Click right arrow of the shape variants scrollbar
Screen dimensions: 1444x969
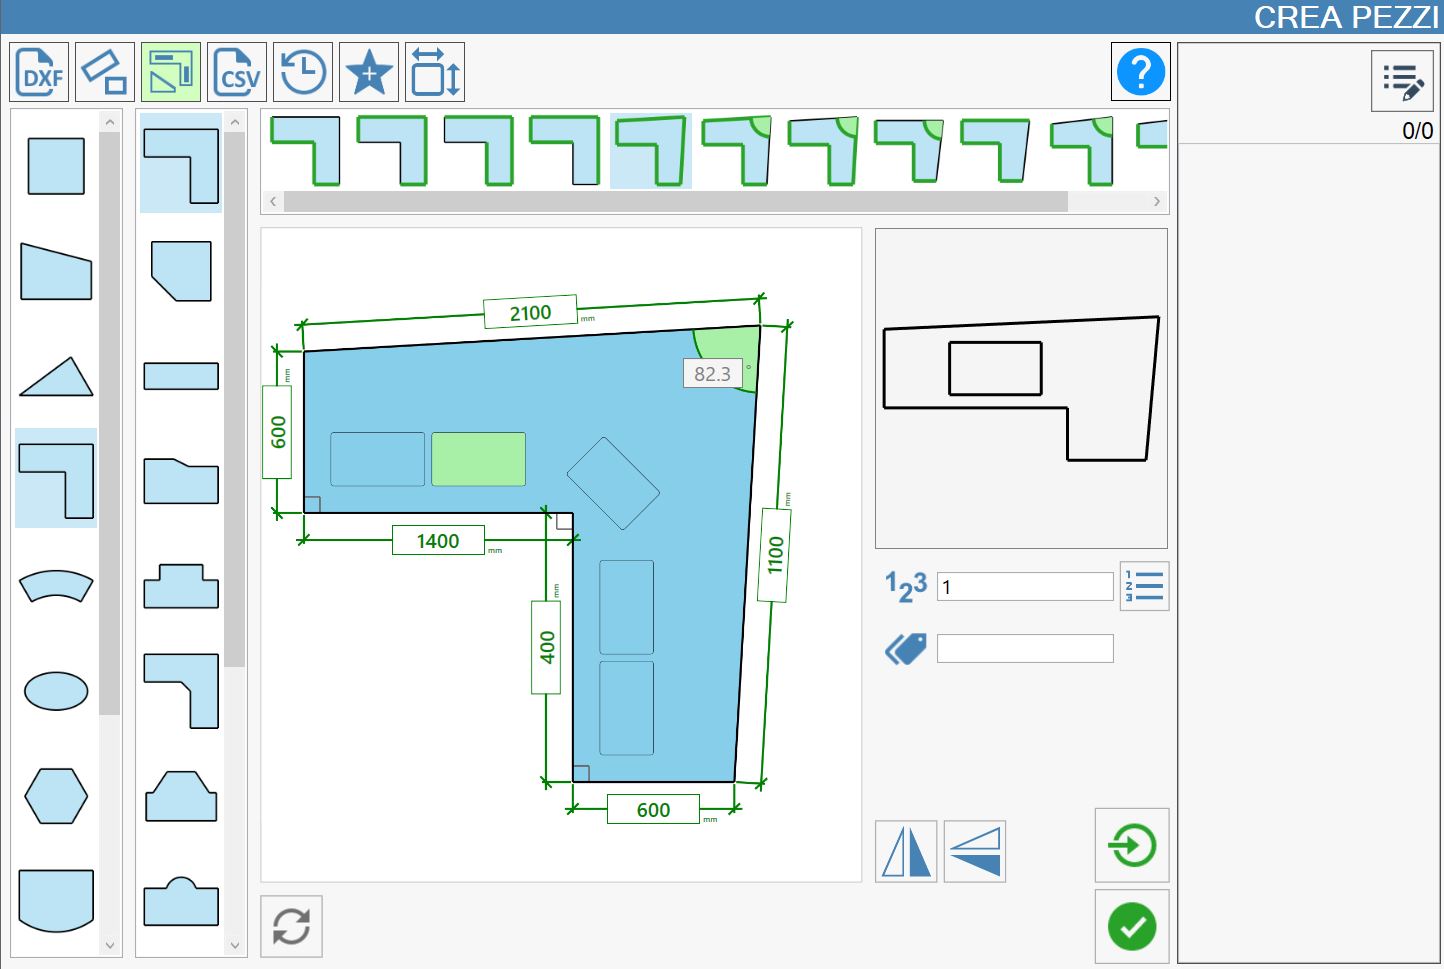click(1157, 201)
